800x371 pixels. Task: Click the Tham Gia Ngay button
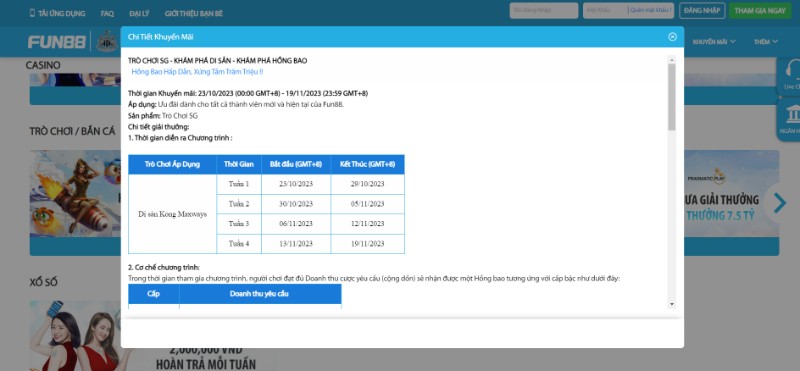tap(760, 10)
